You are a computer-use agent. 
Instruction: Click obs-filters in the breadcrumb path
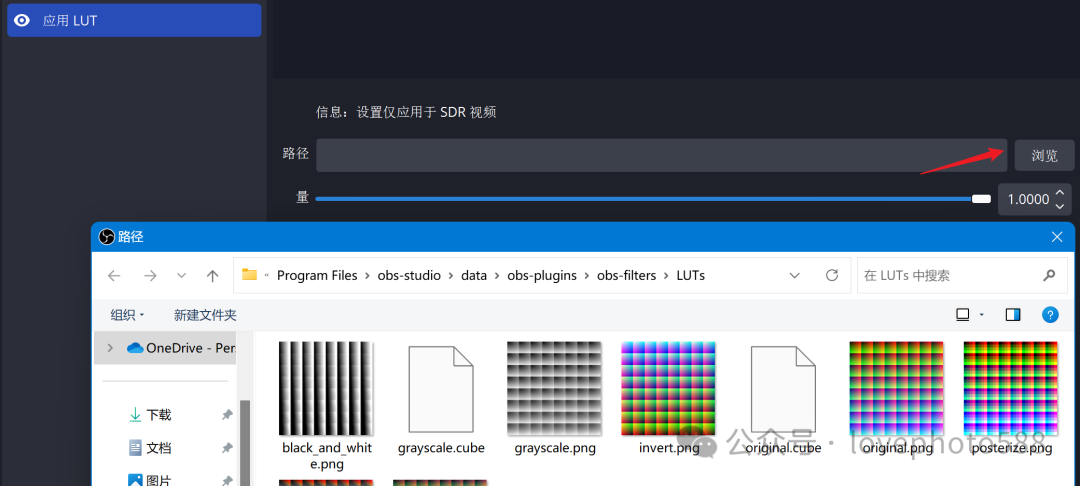point(627,275)
